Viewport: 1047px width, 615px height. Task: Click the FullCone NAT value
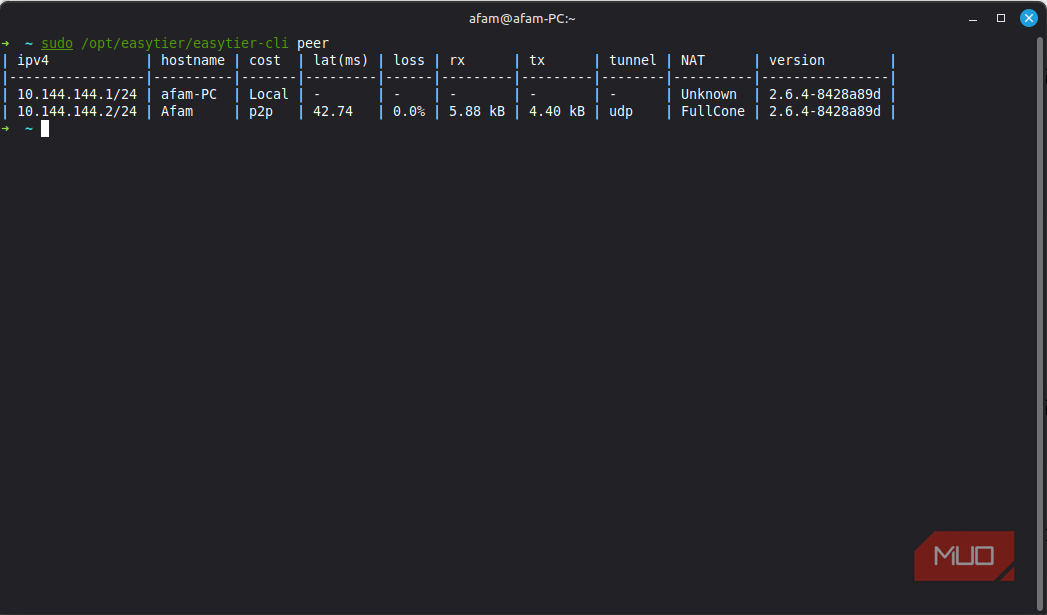pos(712,112)
